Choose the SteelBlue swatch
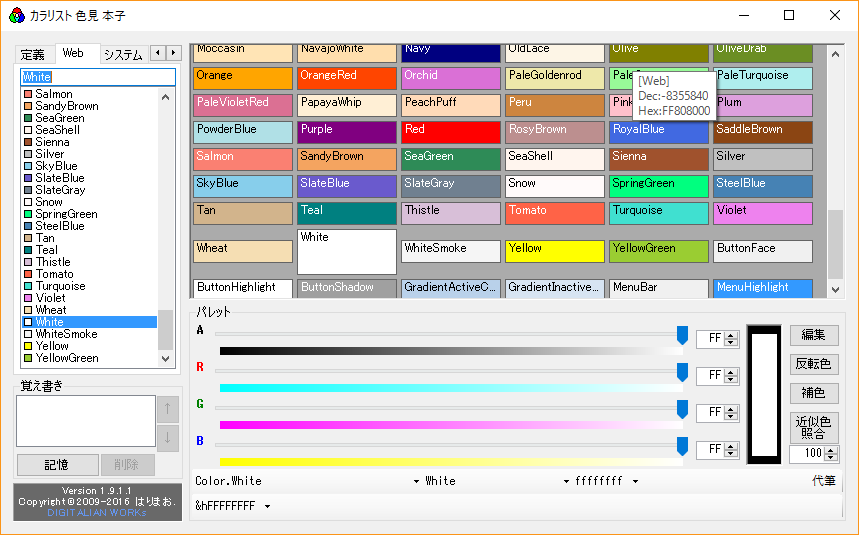This screenshot has height=535, width=859. tap(763, 186)
